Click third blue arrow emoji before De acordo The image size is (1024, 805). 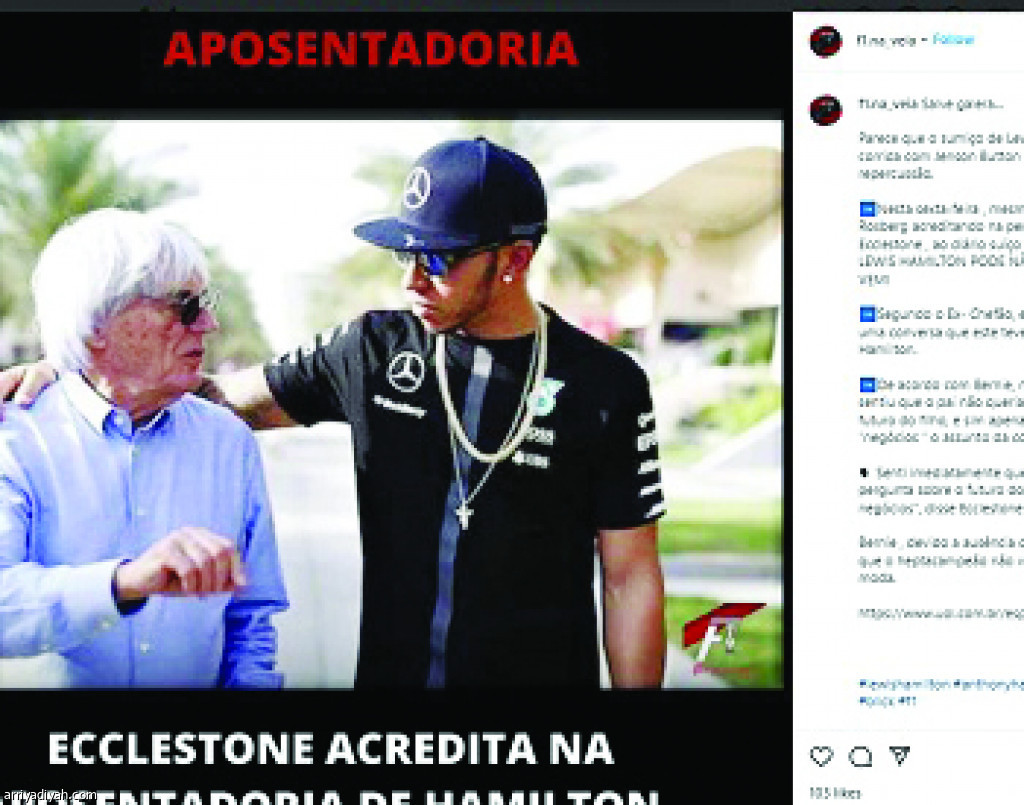point(867,385)
